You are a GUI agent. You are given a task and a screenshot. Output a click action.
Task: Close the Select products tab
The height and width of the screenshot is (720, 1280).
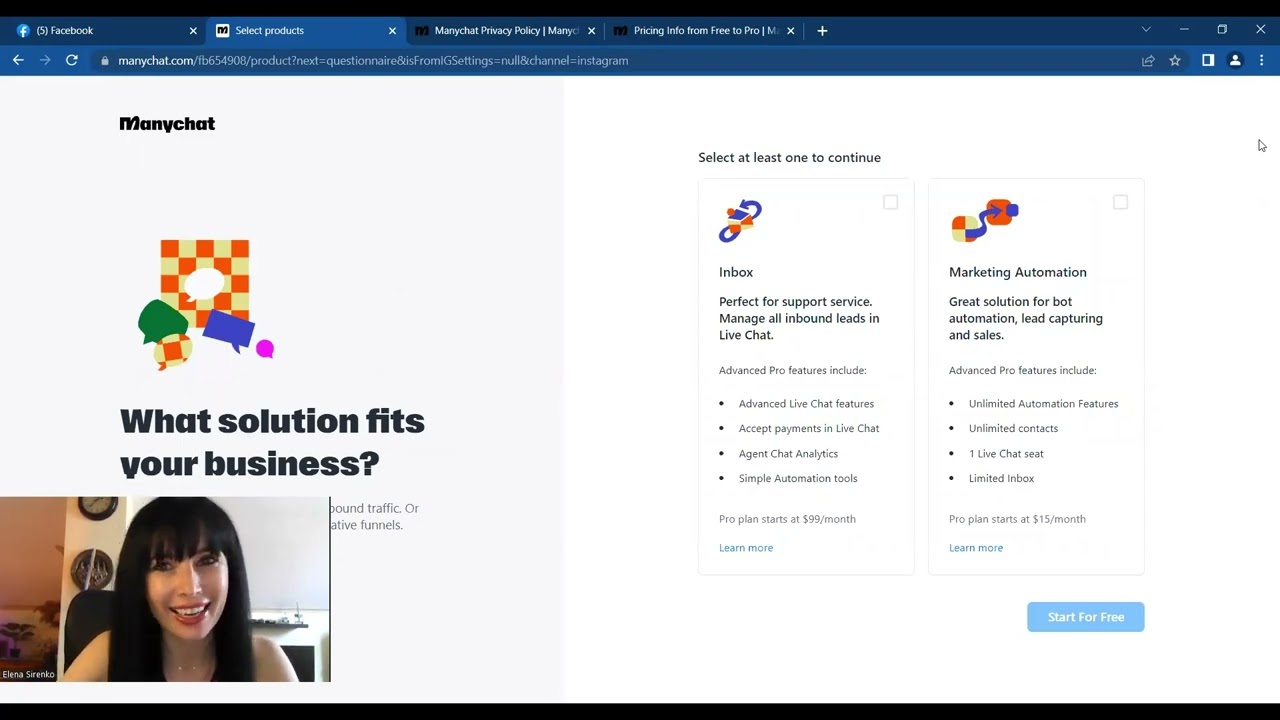392,31
